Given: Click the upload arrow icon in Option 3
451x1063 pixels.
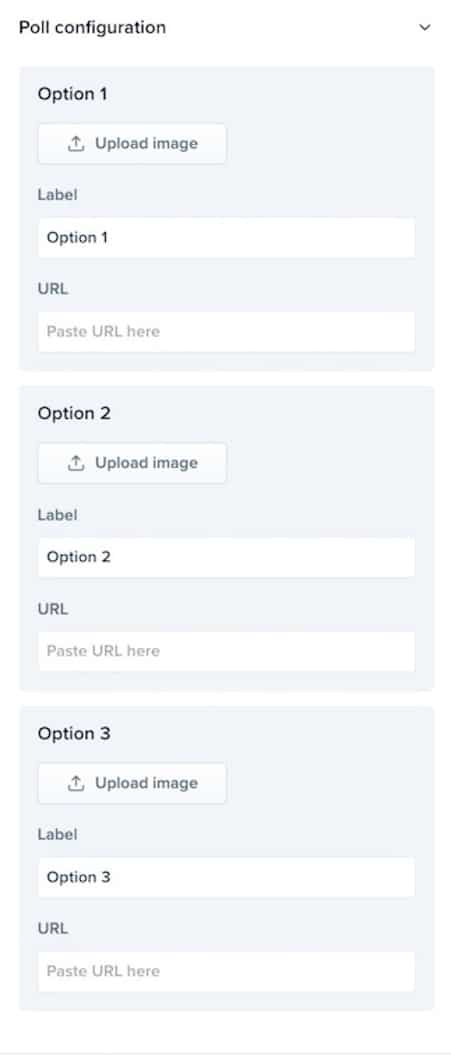Looking at the screenshot, I should pyautogui.click(x=77, y=783).
